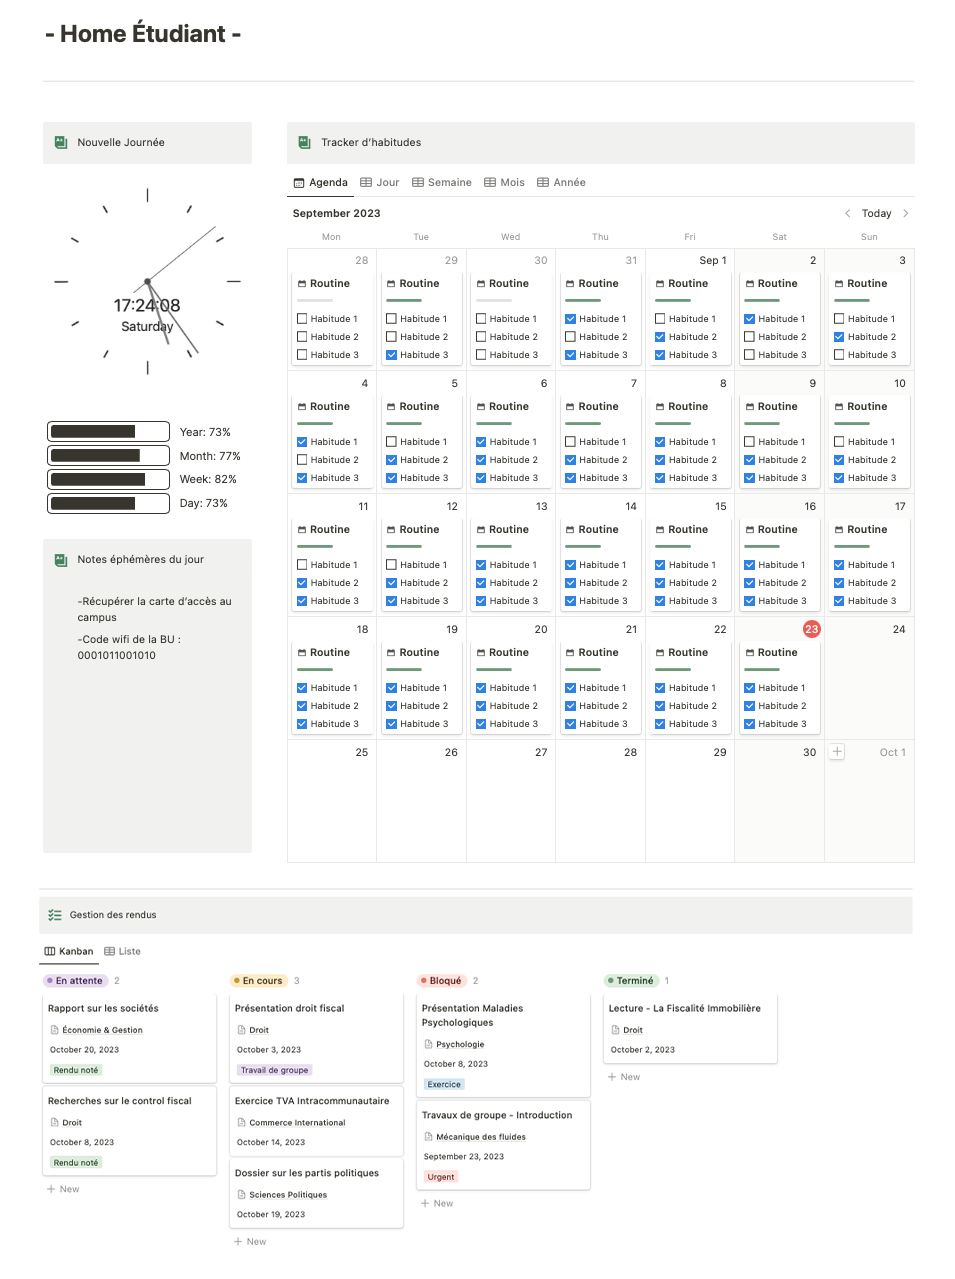The image size is (955, 1279).
Task: Click the Notes éphémères du jour icon
Action: tap(61, 560)
